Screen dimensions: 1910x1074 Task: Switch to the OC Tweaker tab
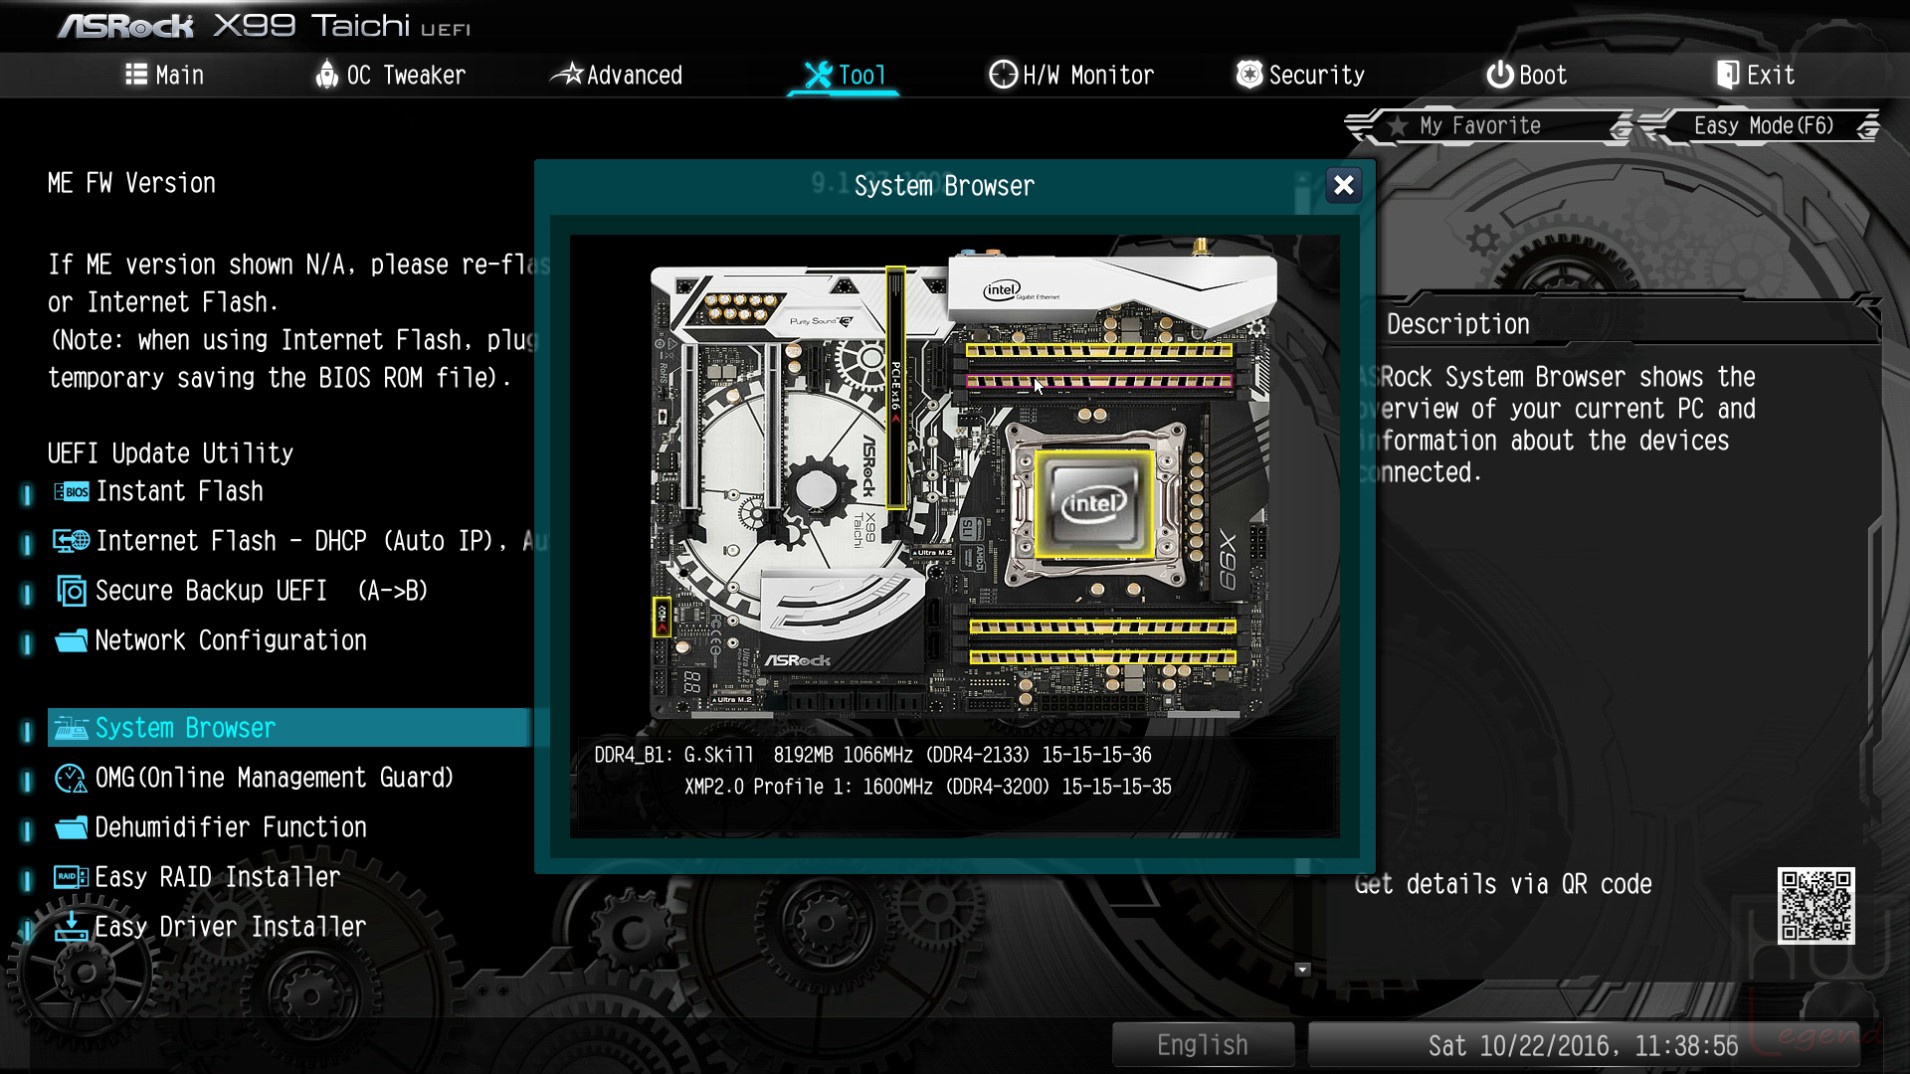390,75
